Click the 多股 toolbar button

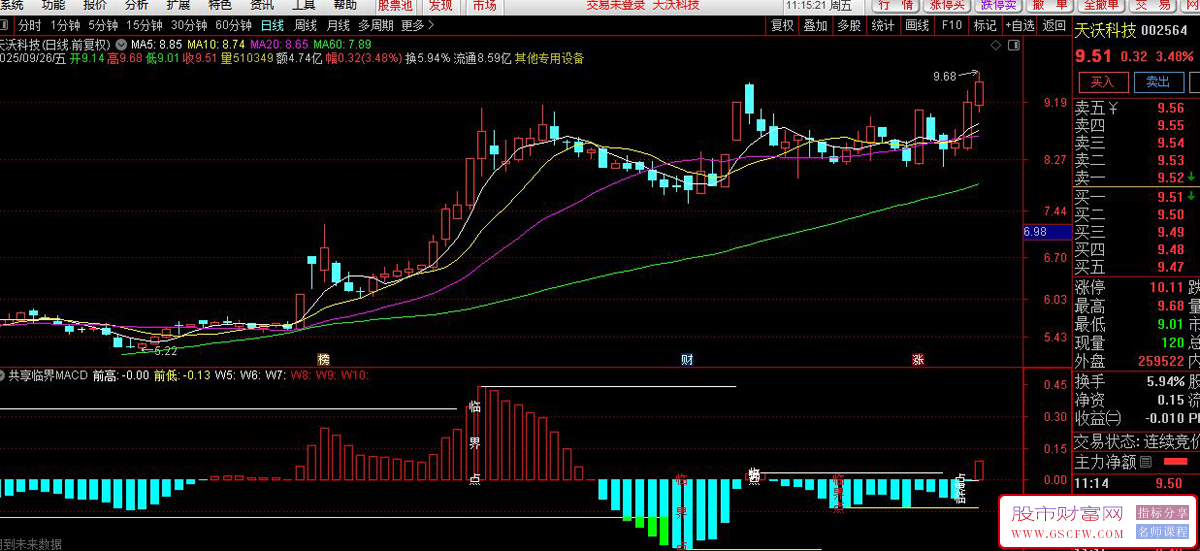tap(848, 26)
